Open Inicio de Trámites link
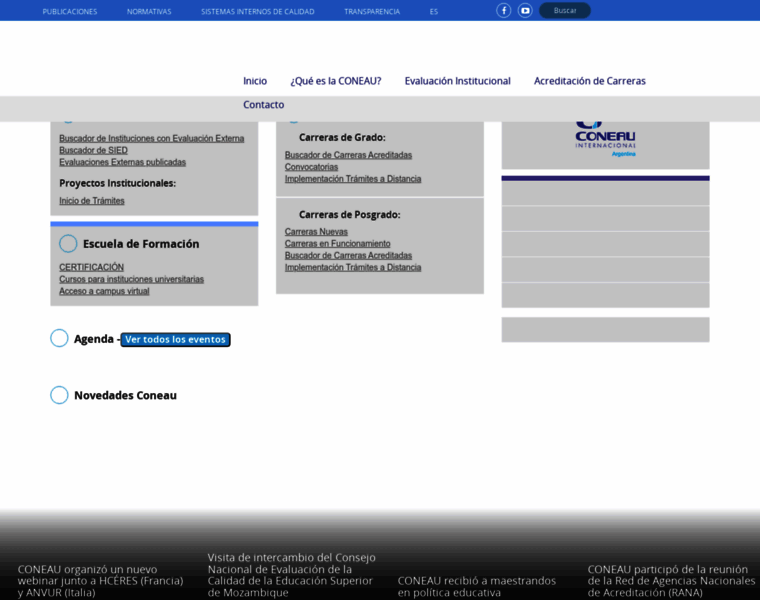This screenshot has height=600, width=760. point(92,201)
